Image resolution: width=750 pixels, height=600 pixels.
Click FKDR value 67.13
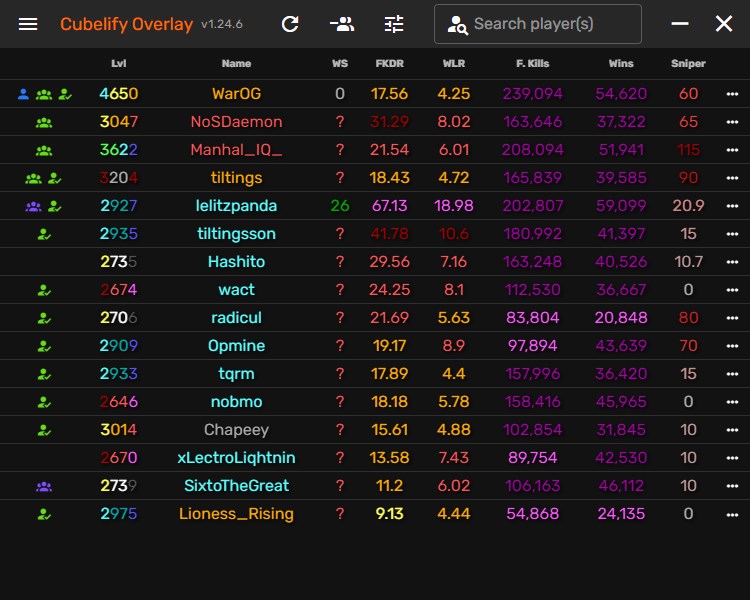[389, 206]
